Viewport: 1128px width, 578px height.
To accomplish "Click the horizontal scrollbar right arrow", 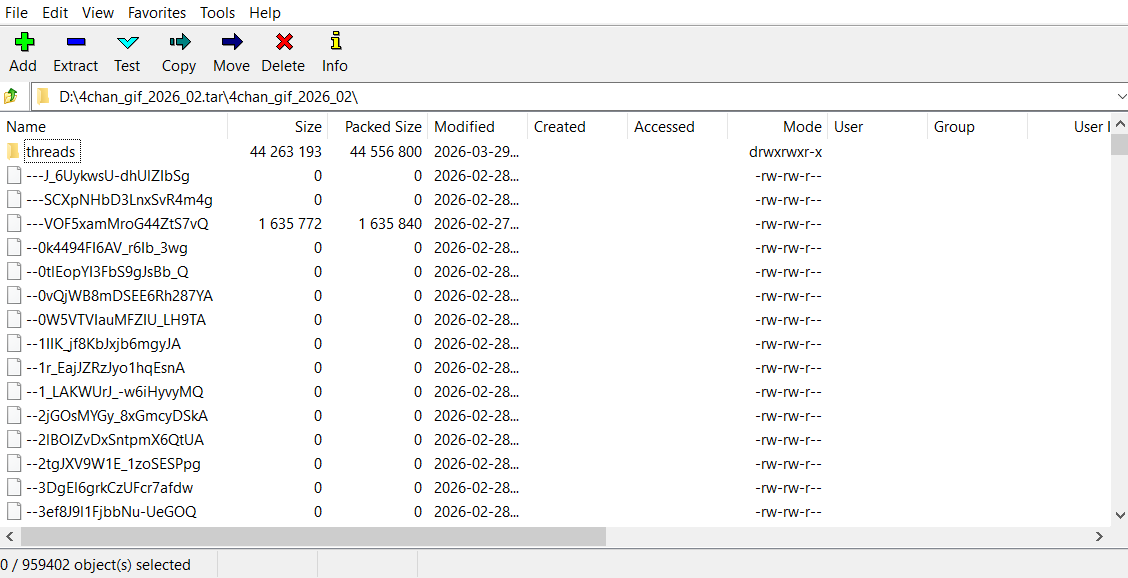I will point(1099,536).
